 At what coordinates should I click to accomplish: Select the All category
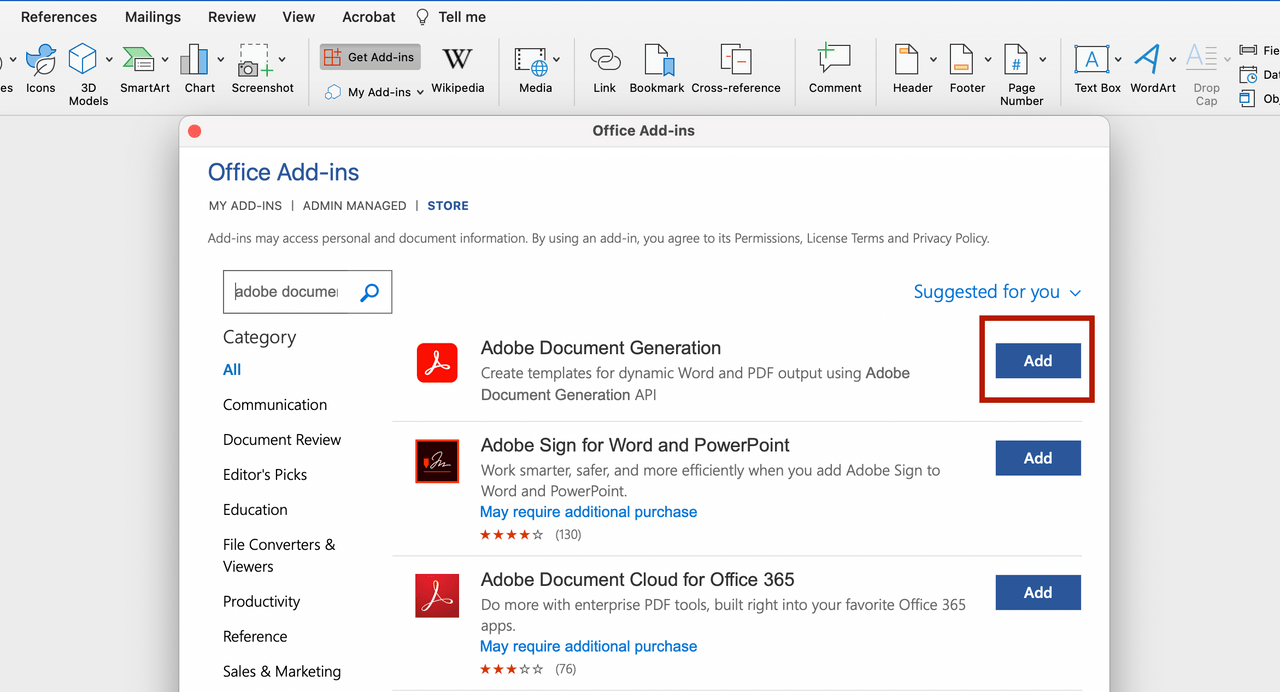pyautogui.click(x=232, y=370)
